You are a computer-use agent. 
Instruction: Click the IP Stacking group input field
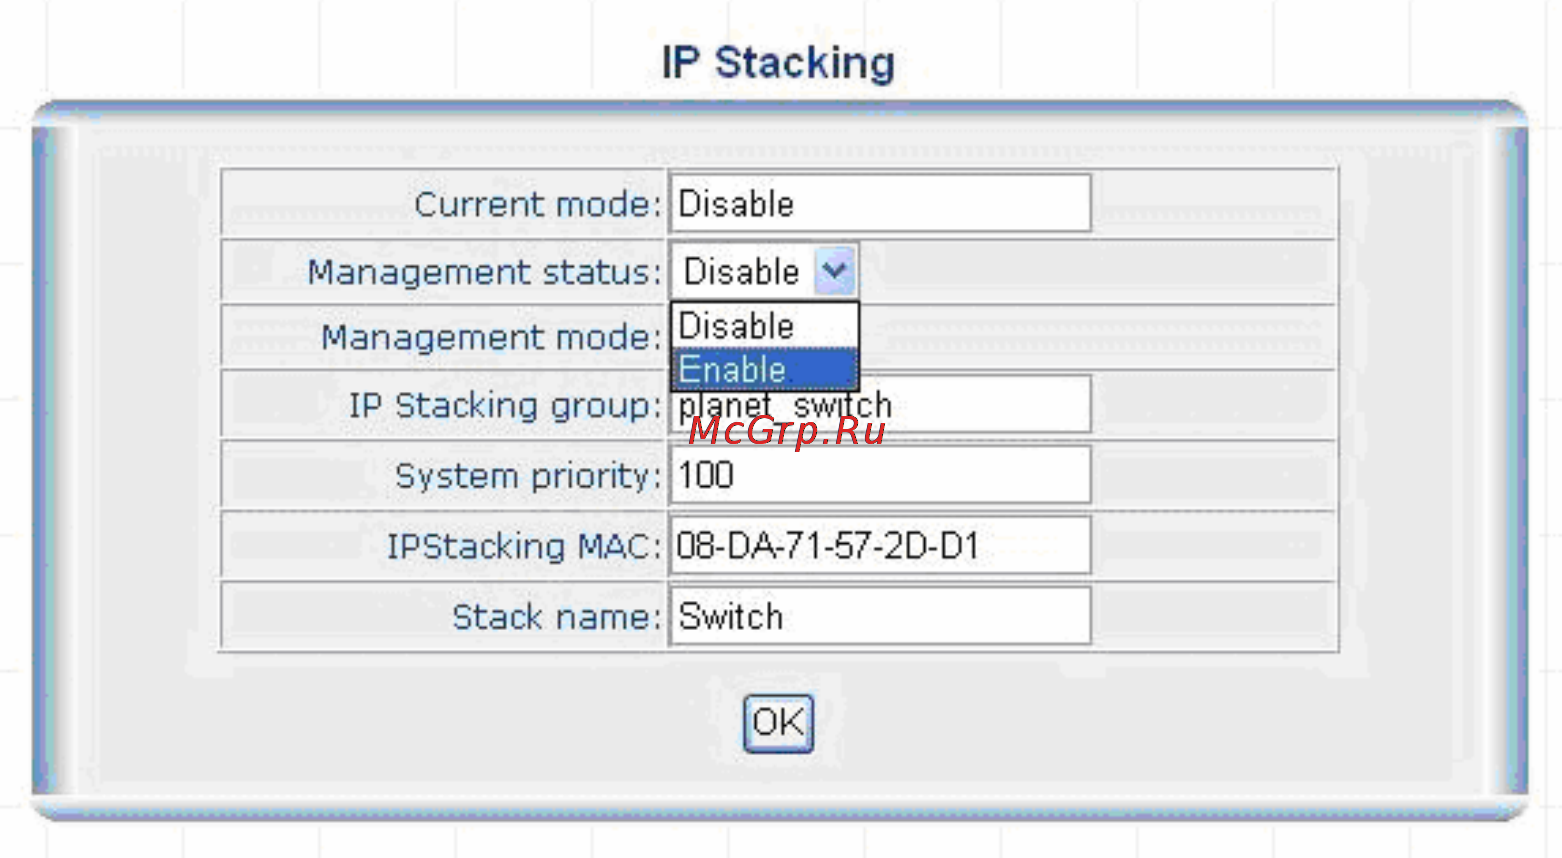coord(880,405)
